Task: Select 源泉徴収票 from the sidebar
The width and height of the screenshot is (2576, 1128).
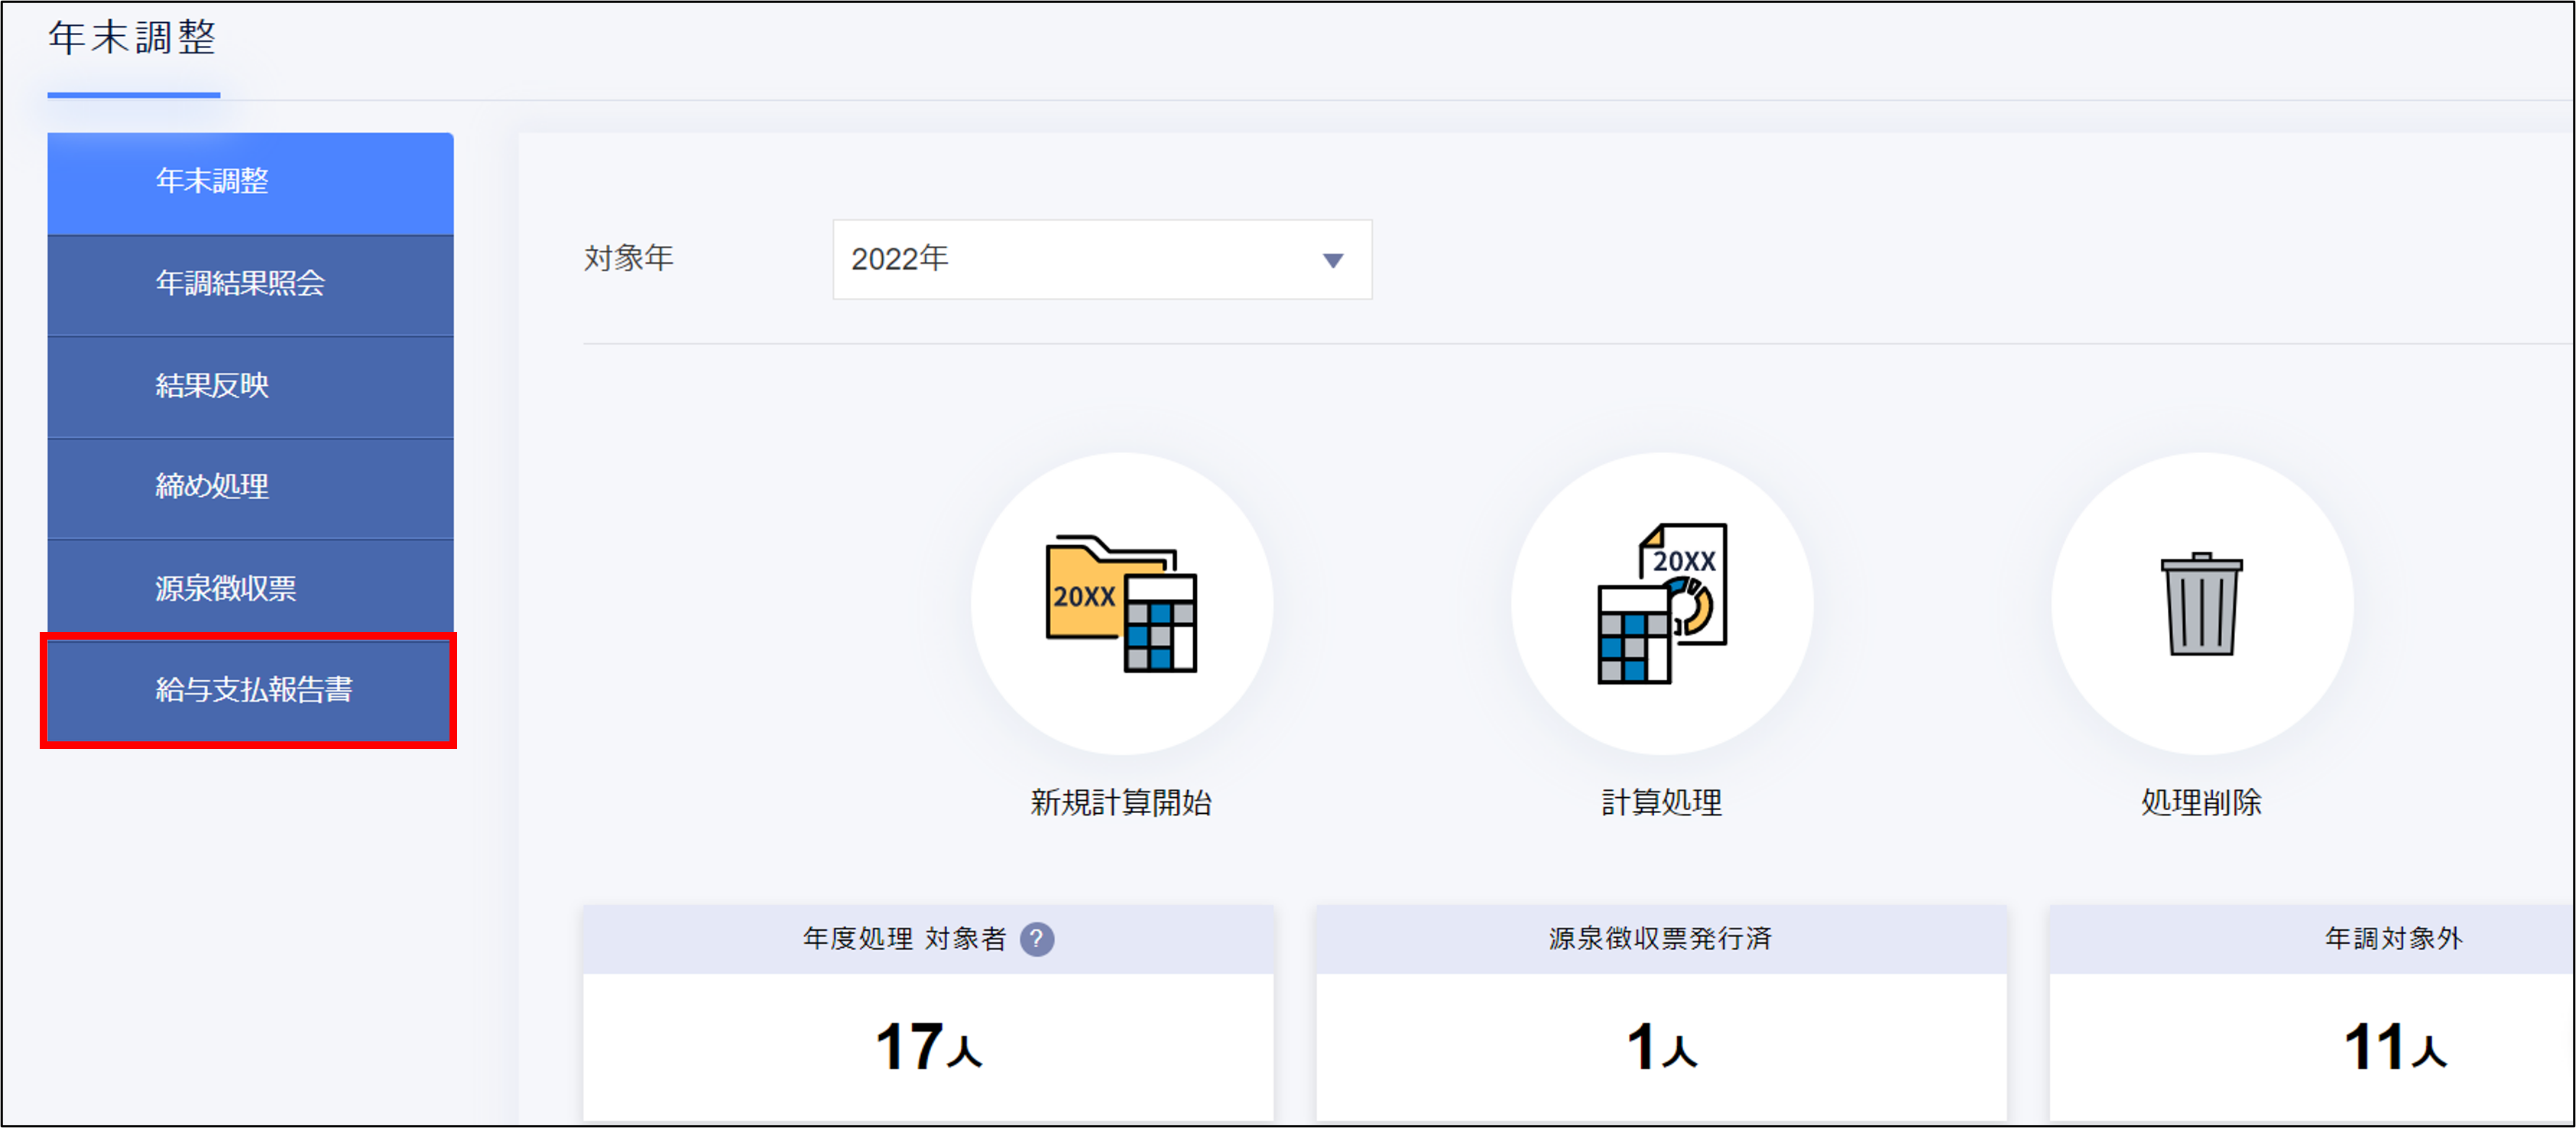Action: [250, 588]
